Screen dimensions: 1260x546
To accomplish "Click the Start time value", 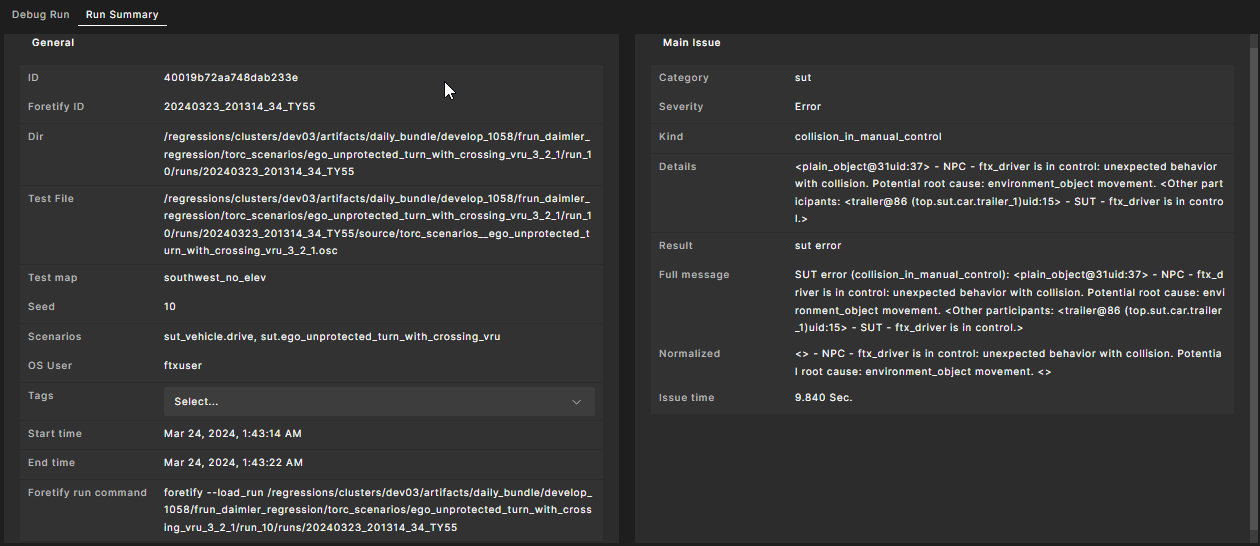I will click(x=233, y=433).
